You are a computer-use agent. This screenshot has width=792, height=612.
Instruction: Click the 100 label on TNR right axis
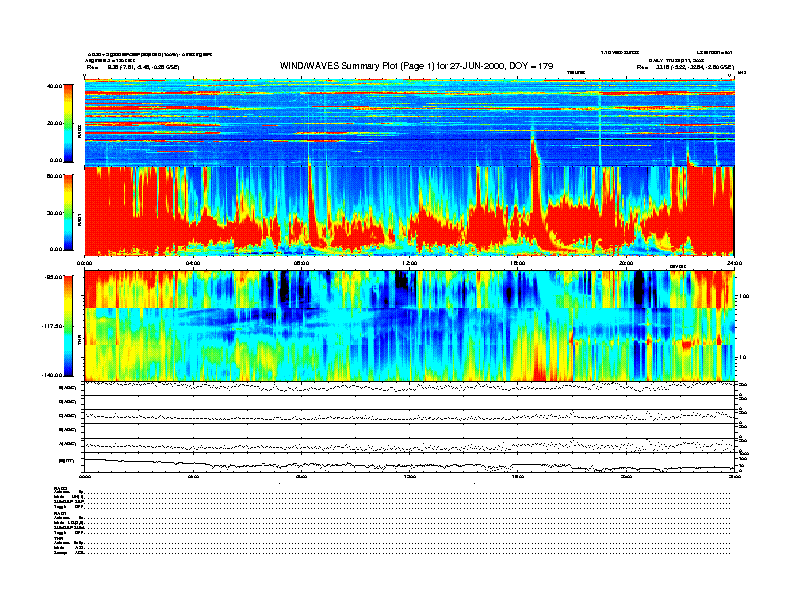(745, 296)
